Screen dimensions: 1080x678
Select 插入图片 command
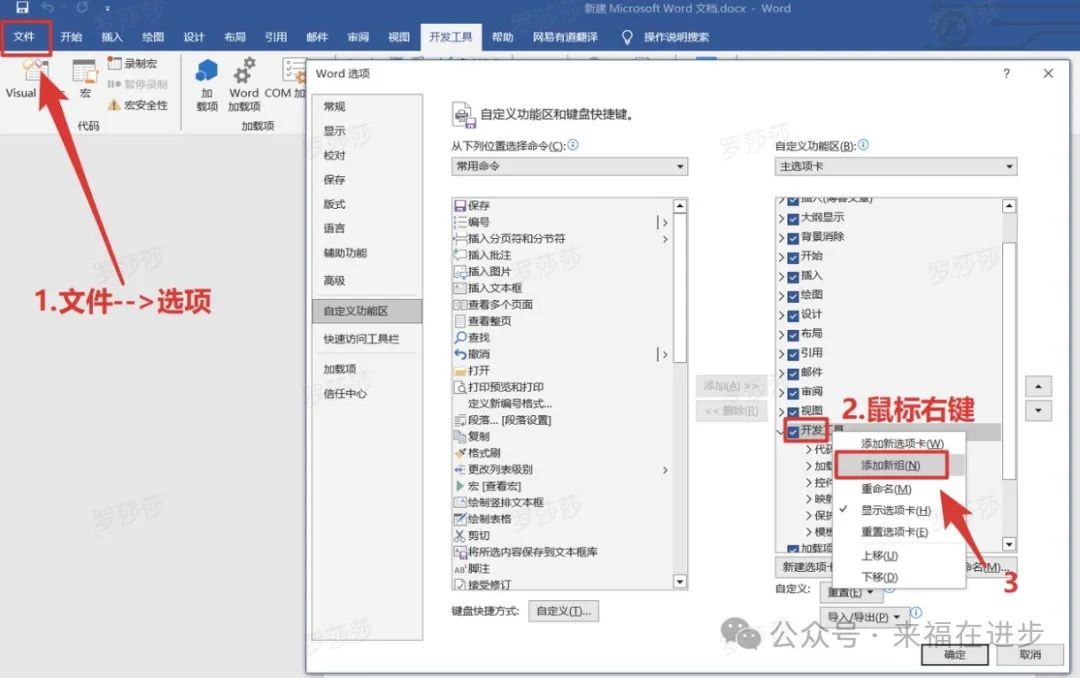click(482, 271)
